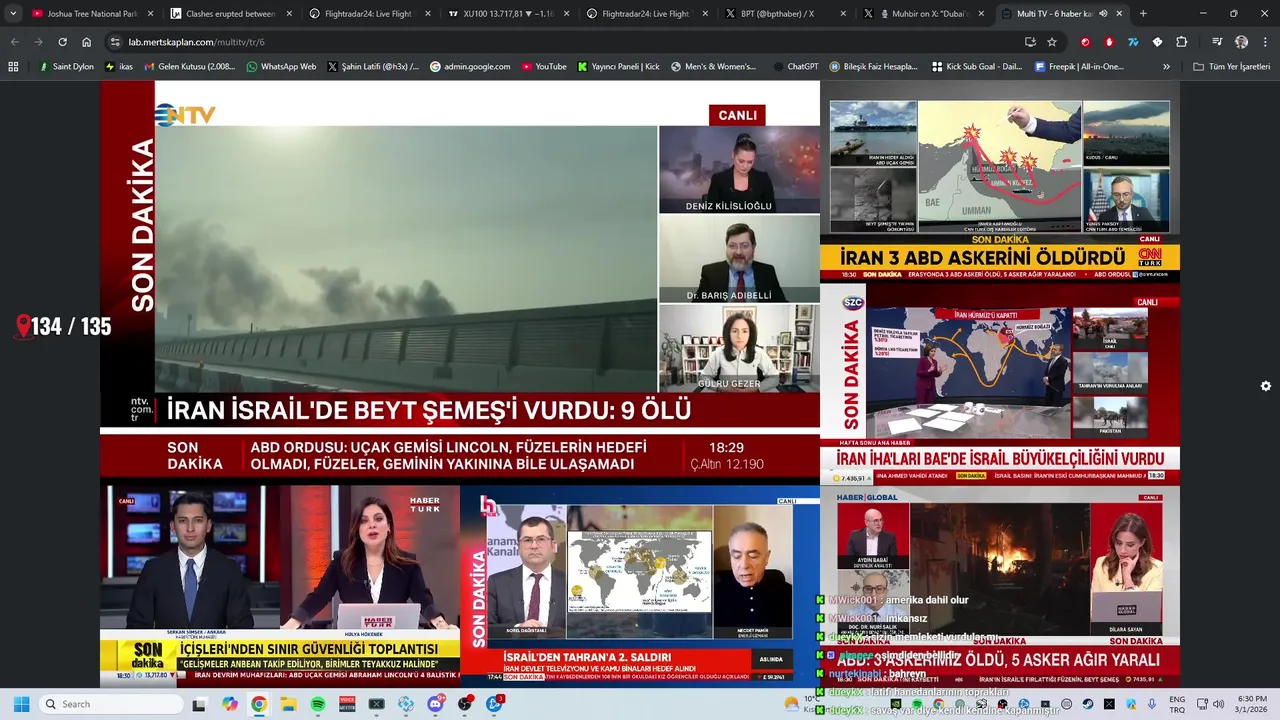The width and height of the screenshot is (1280, 720).
Task: Open the tab search dropdown arrow
Action: point(13,14)
